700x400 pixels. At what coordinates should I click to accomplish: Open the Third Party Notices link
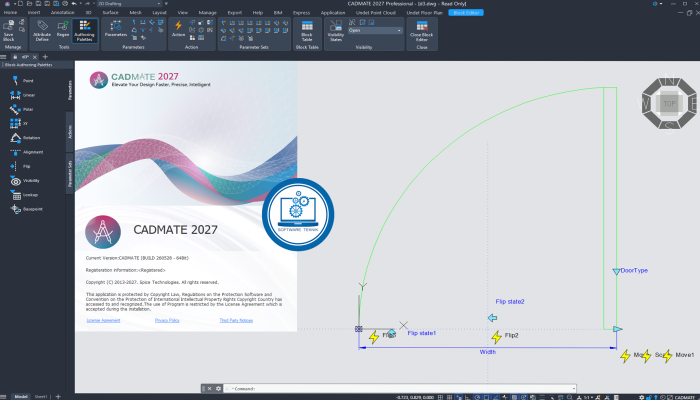click(x=236, y=321)
